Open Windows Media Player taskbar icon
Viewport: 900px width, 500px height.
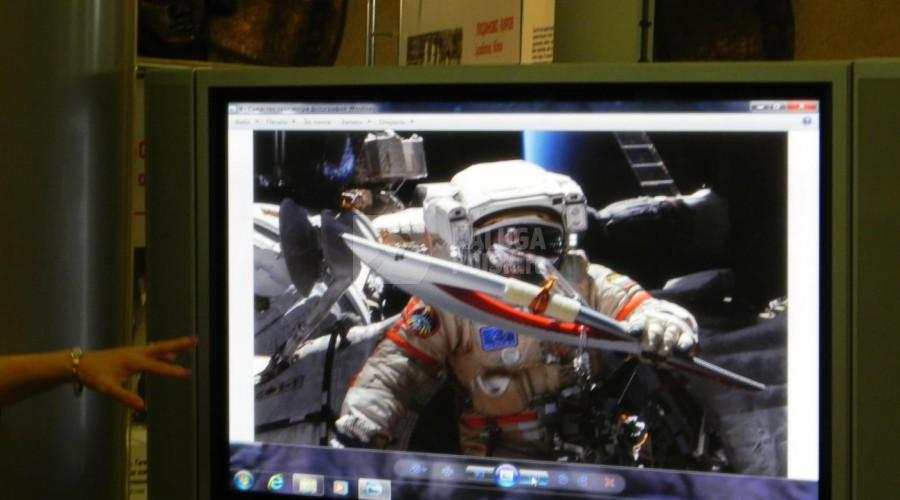coord(341,487)
